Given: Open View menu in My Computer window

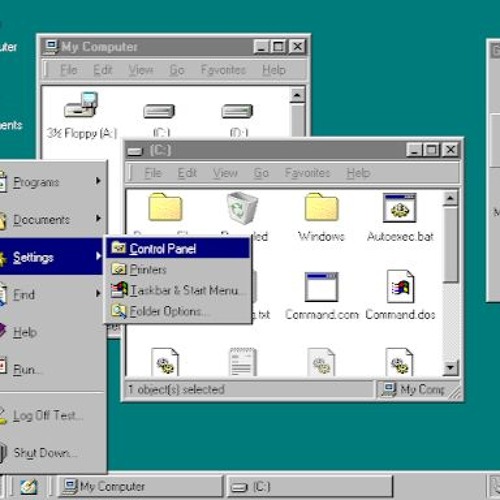Looking at the screenshot, I should (141, 70).
